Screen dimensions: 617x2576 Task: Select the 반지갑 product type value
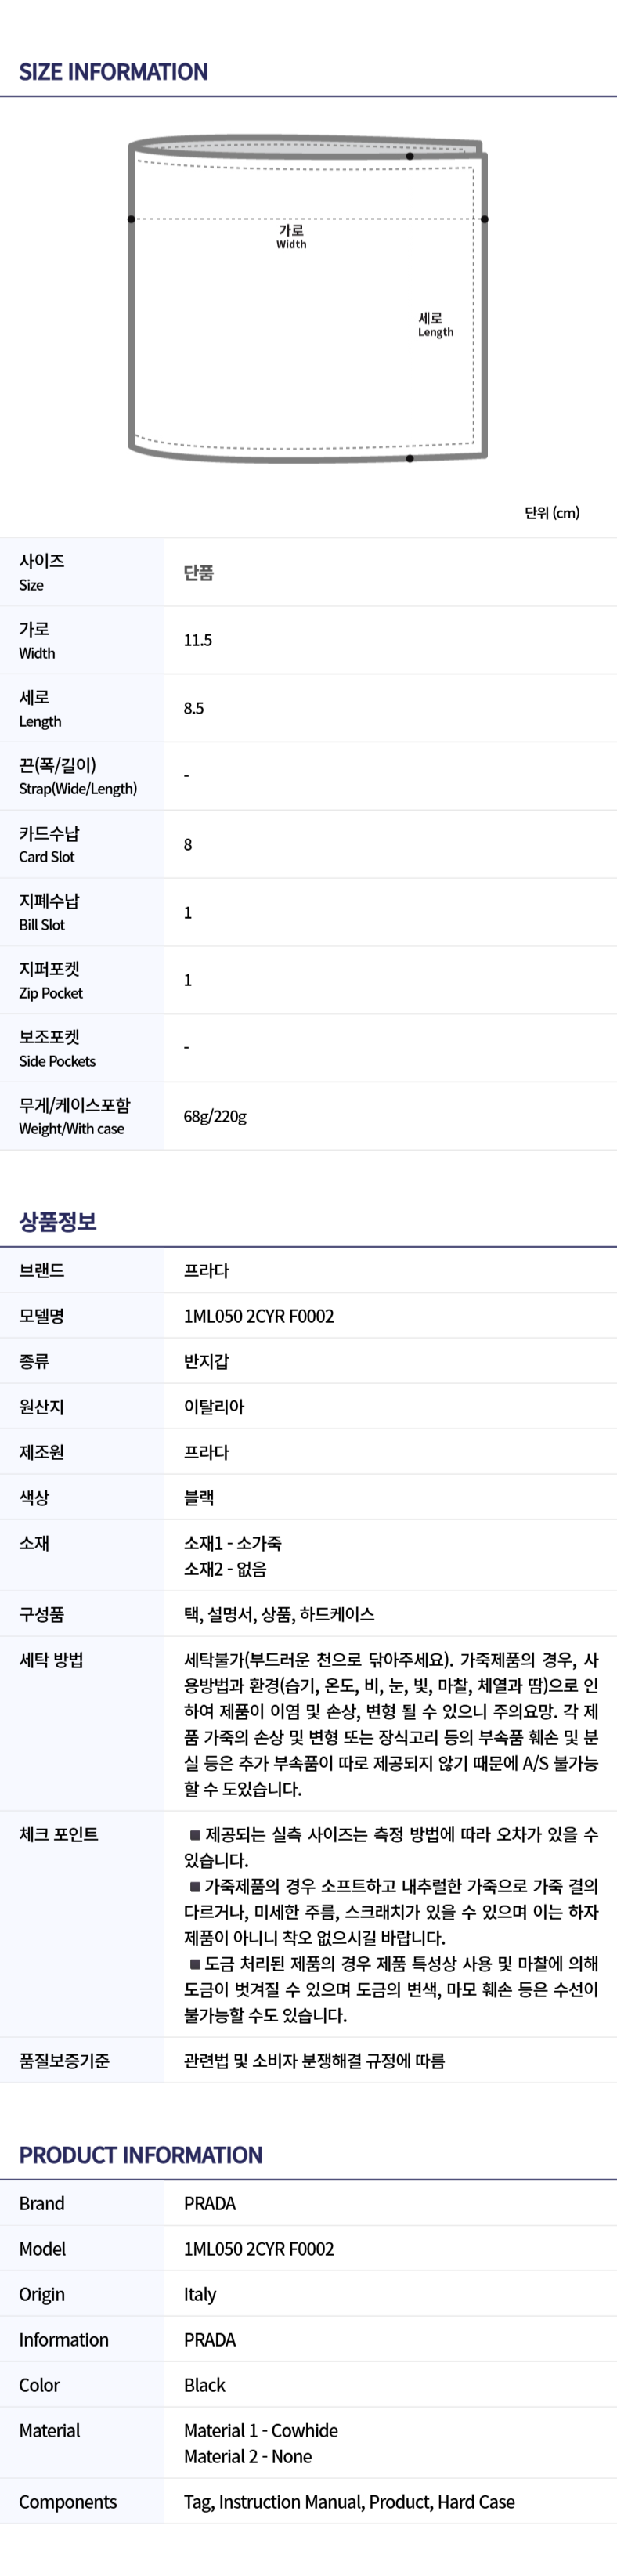pyautogui.click(x=206, y=1361)
